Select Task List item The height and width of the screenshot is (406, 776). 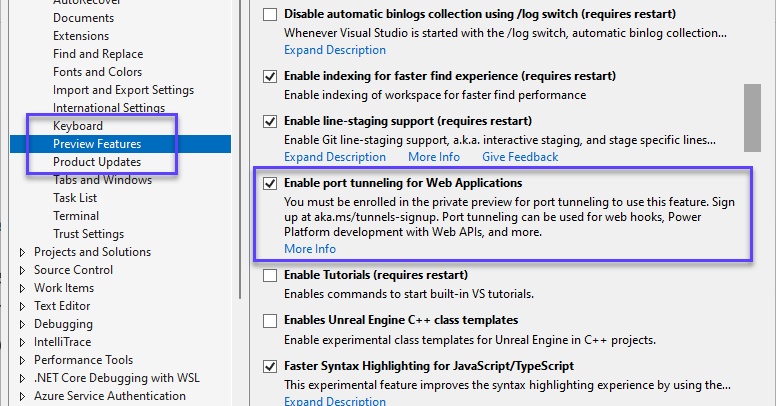pyautogui.click(x=75, y=198)
